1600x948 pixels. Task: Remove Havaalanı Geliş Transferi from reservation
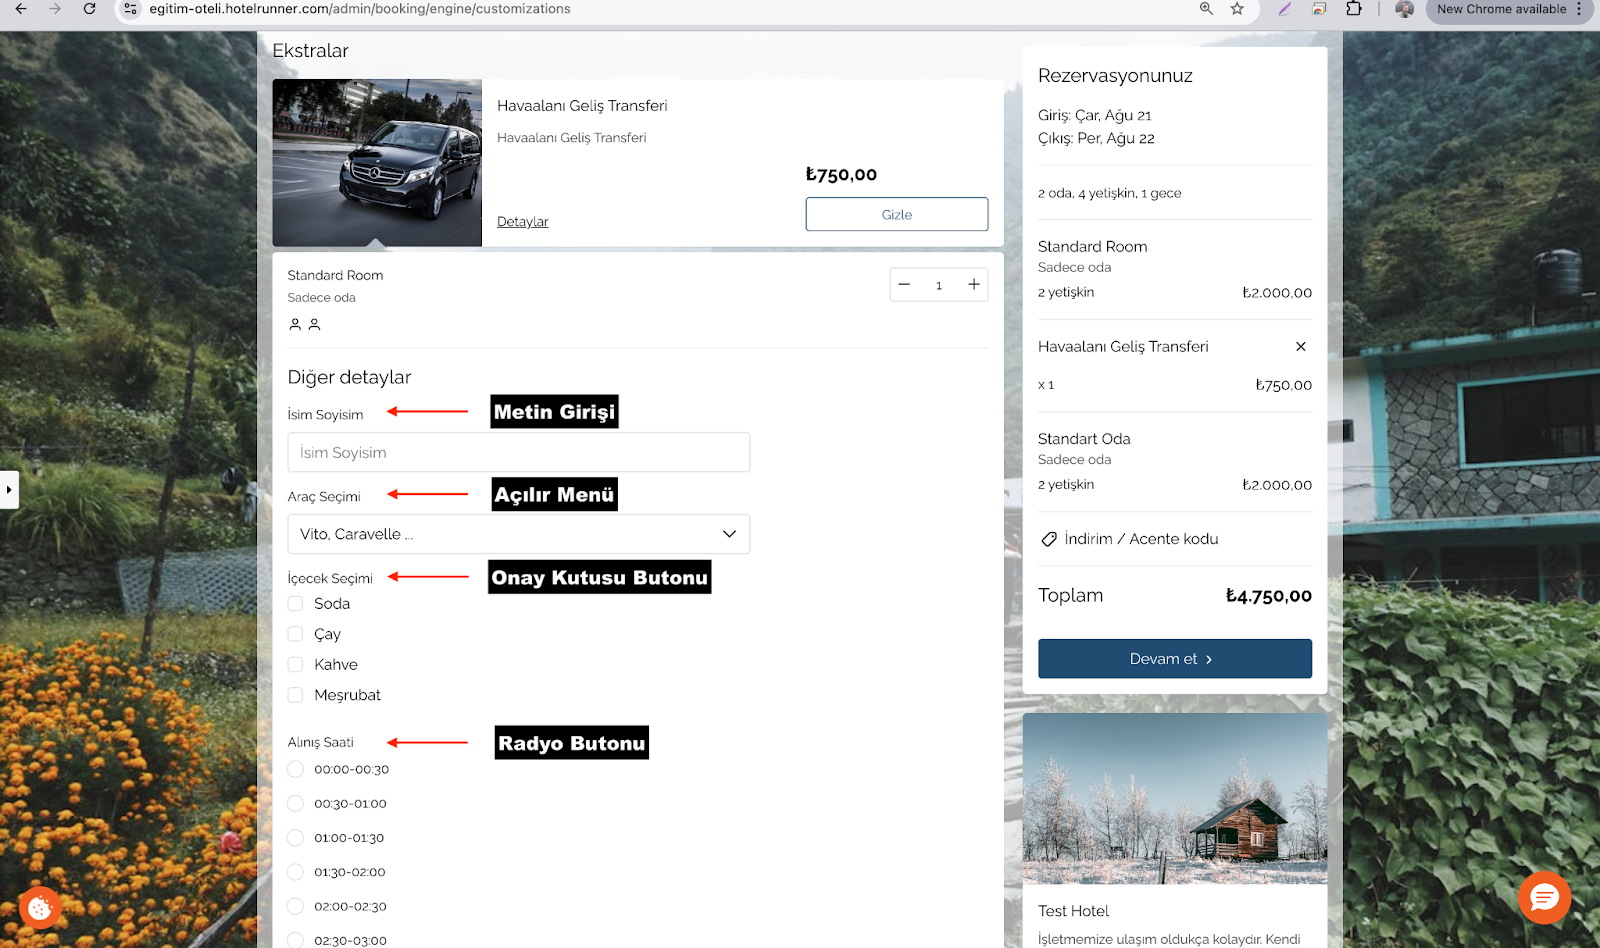point(1300,347)
